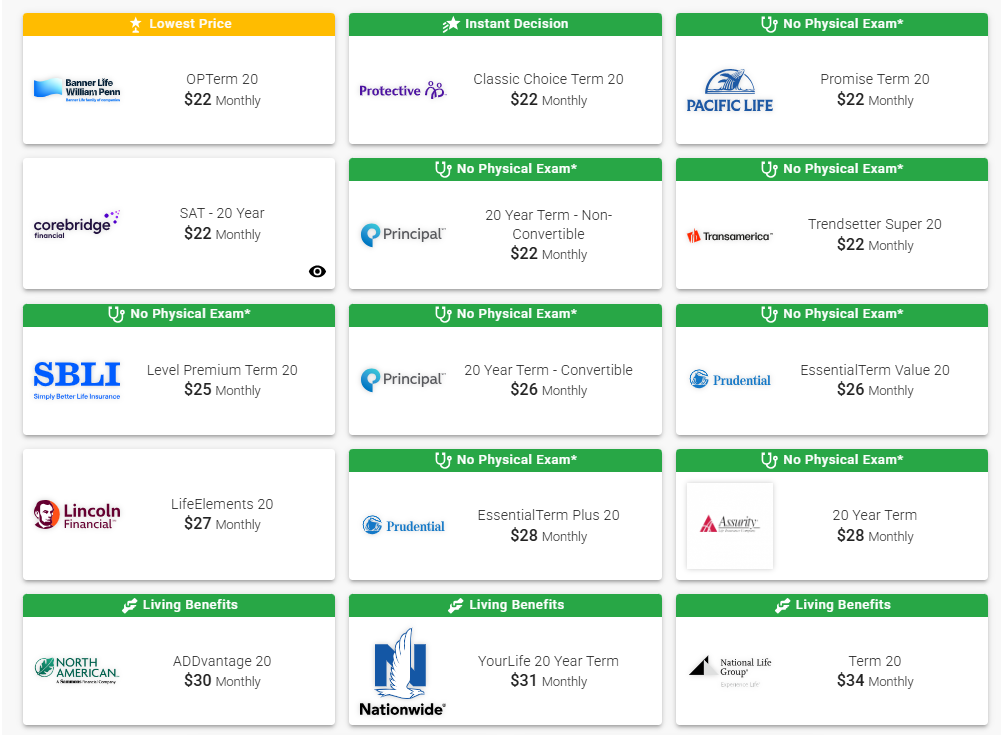Click the $31 Monthly price
The image size is (1001, 735).
coord(548,681)
